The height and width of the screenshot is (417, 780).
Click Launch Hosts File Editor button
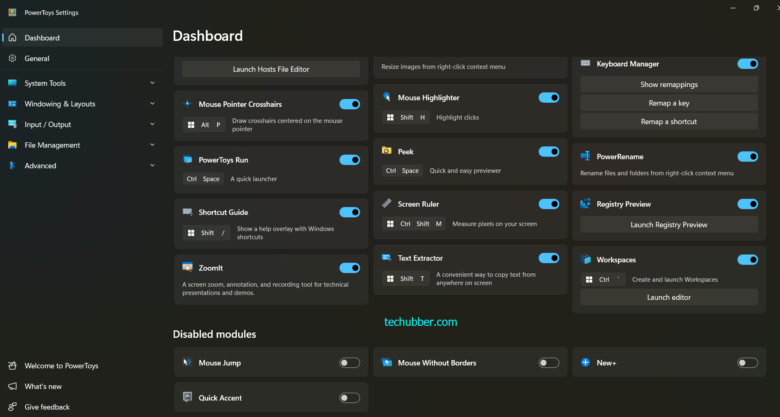pos(271,69)
